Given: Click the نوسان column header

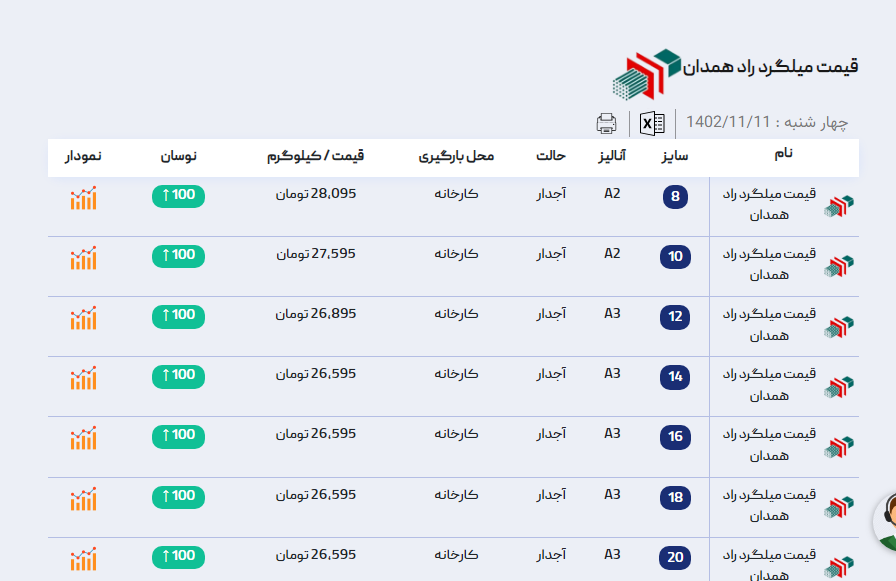Looking at the screenshot, I should click(x=179, y=157).
